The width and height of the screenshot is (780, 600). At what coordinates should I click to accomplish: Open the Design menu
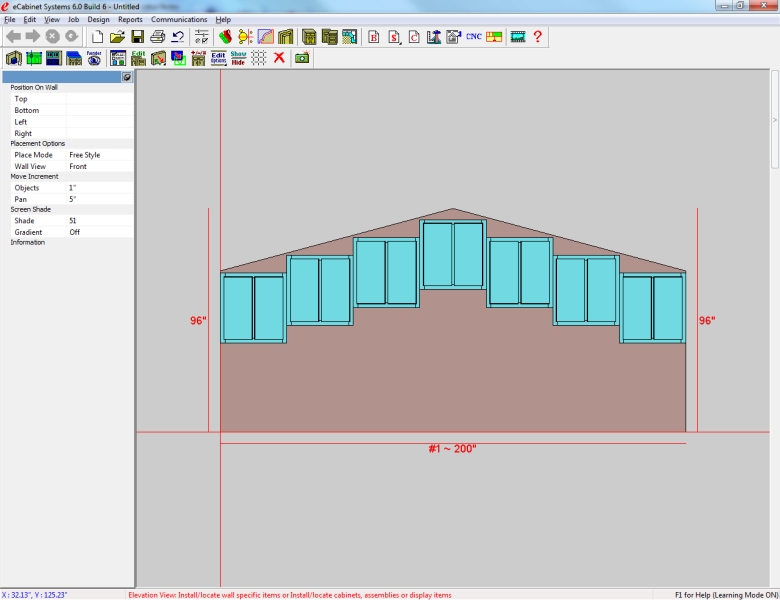pos(98,19)
